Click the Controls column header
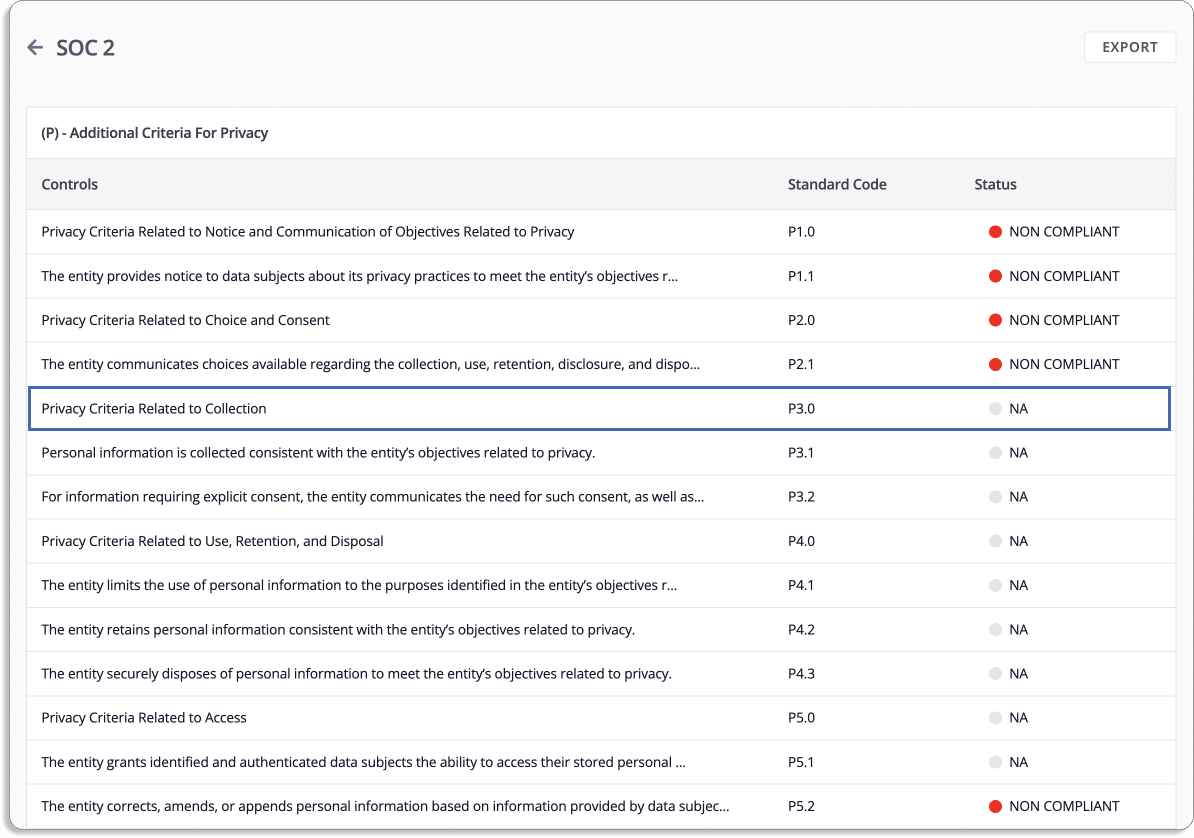 [x=69, y=184]
